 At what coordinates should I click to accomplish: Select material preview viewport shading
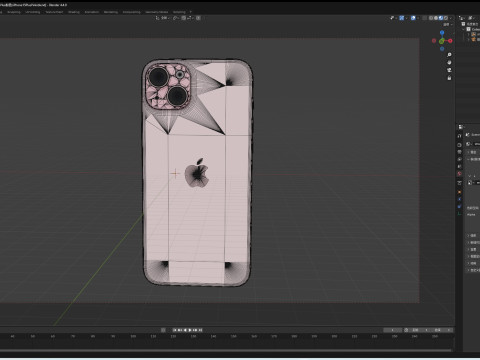click(x=441, y=18)
